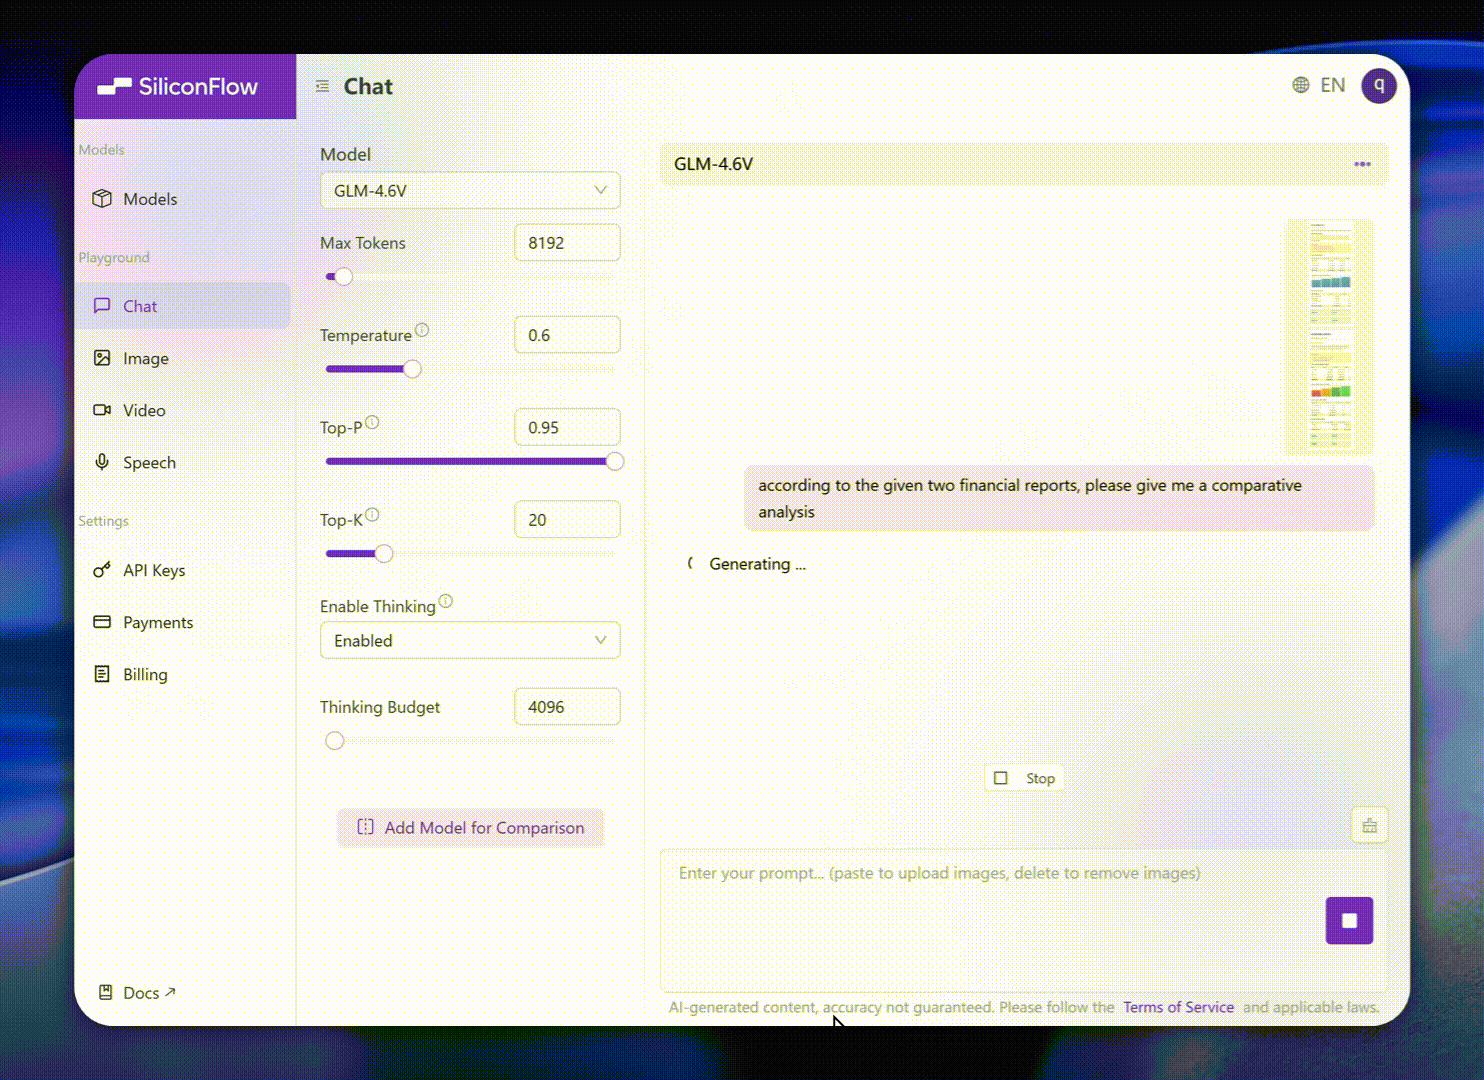Go to Speech playground

[x=182, y=462]
